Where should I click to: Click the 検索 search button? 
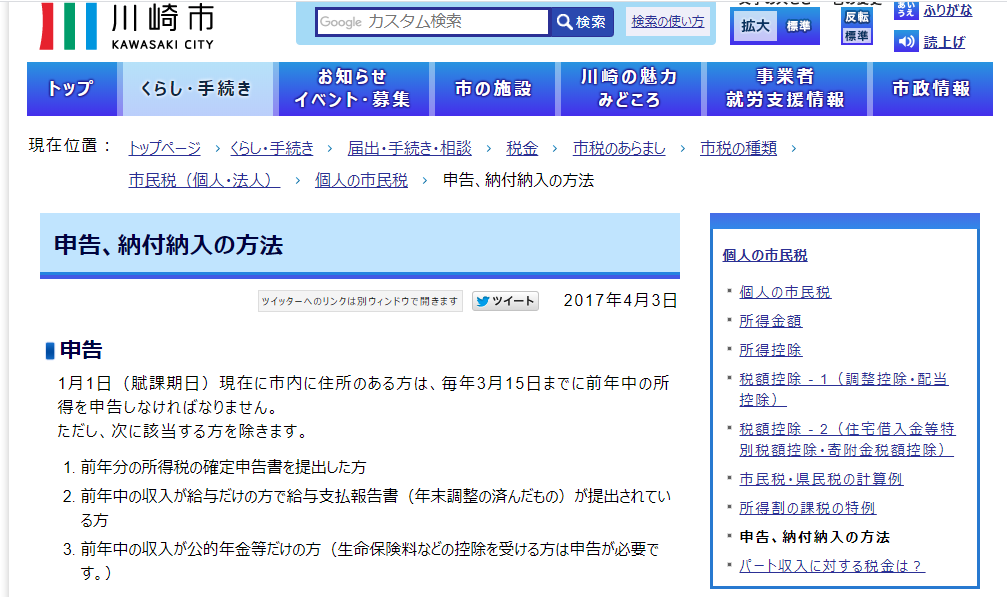click(x=582, y=22)
